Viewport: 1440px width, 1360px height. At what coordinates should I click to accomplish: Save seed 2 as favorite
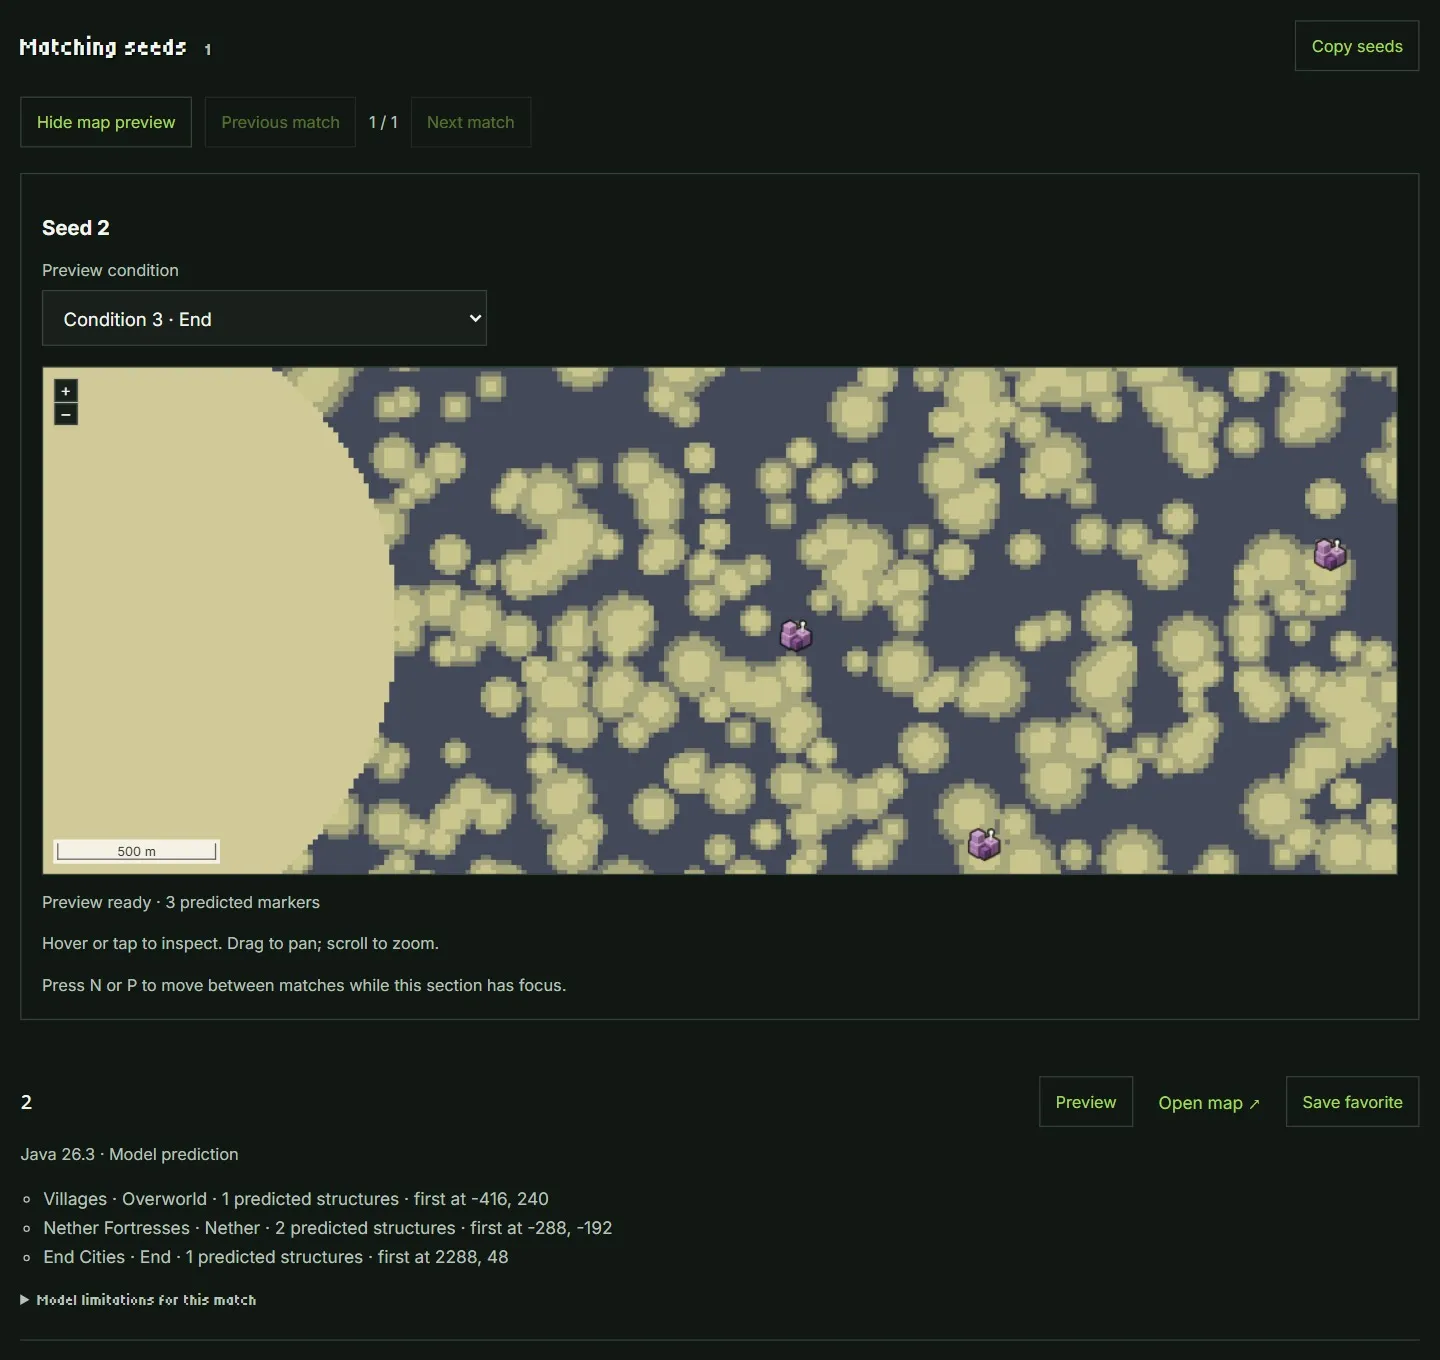pos(1352,1102)
